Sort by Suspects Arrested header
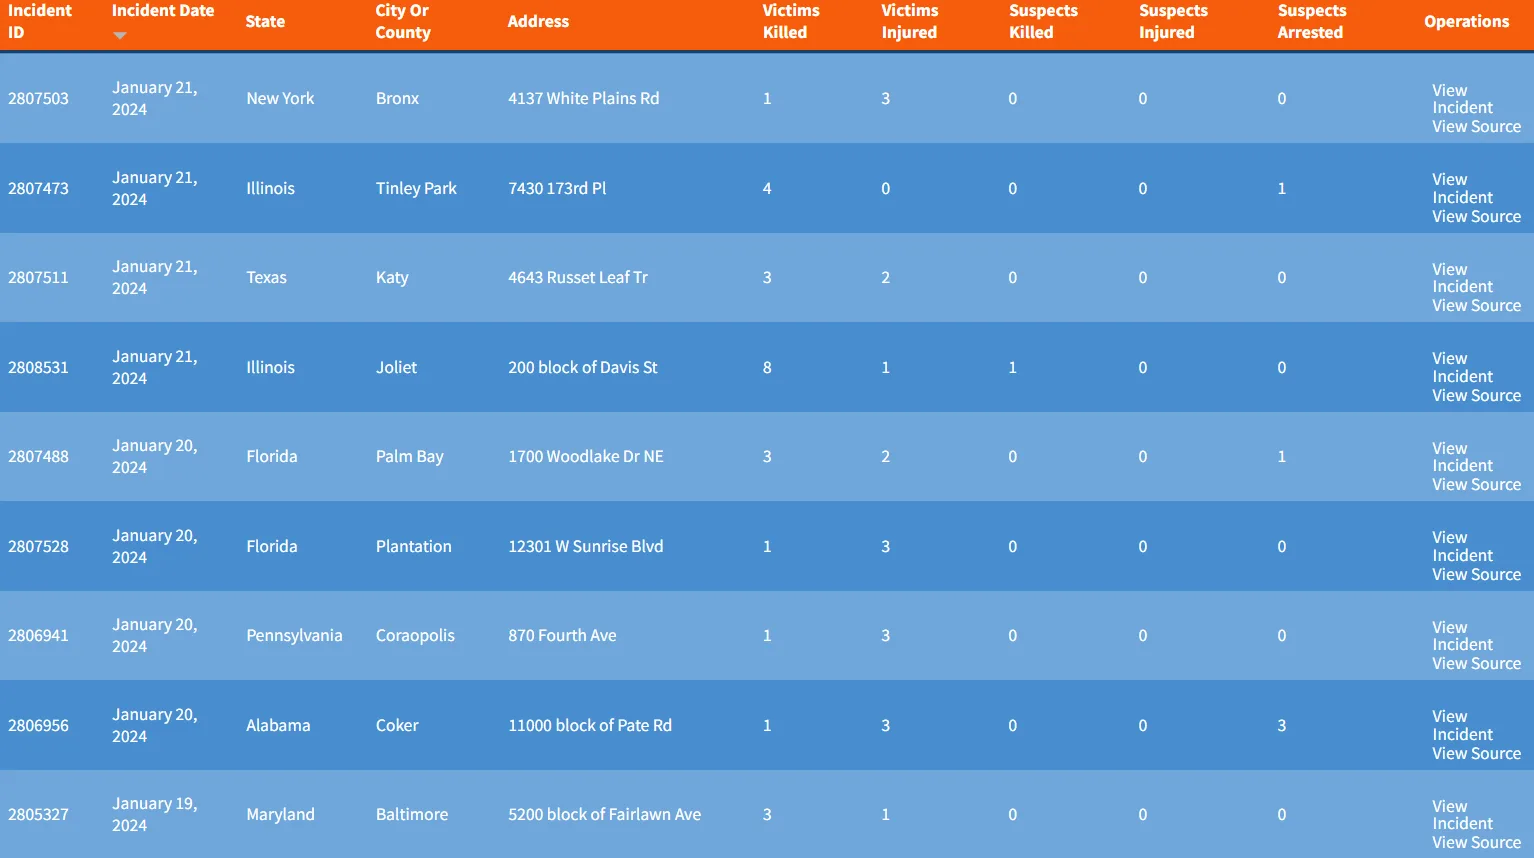The height and width of the screenshot is (858, 1534). pos(1312,21)
